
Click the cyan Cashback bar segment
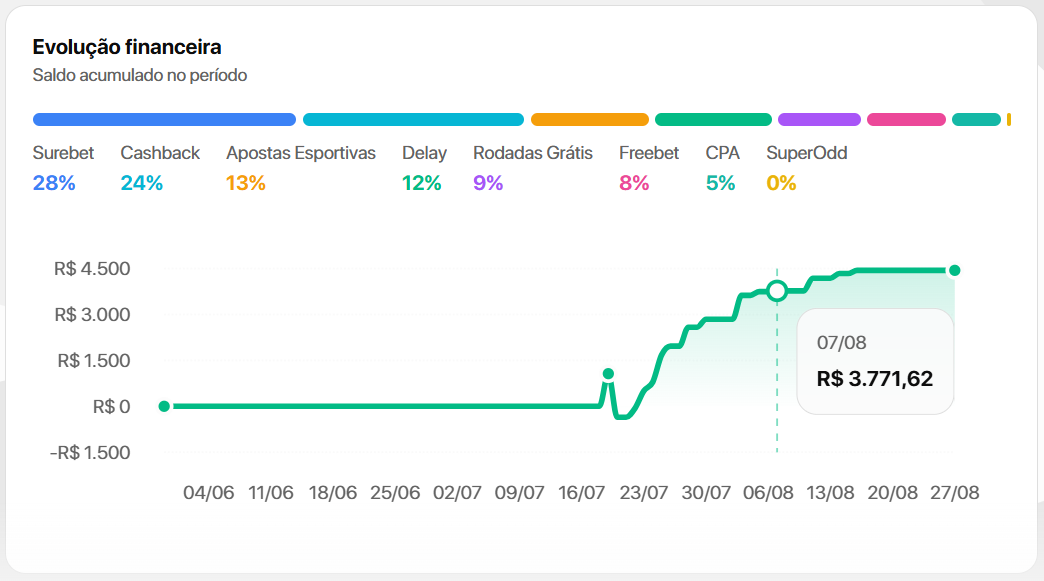(x=413, y=120)
